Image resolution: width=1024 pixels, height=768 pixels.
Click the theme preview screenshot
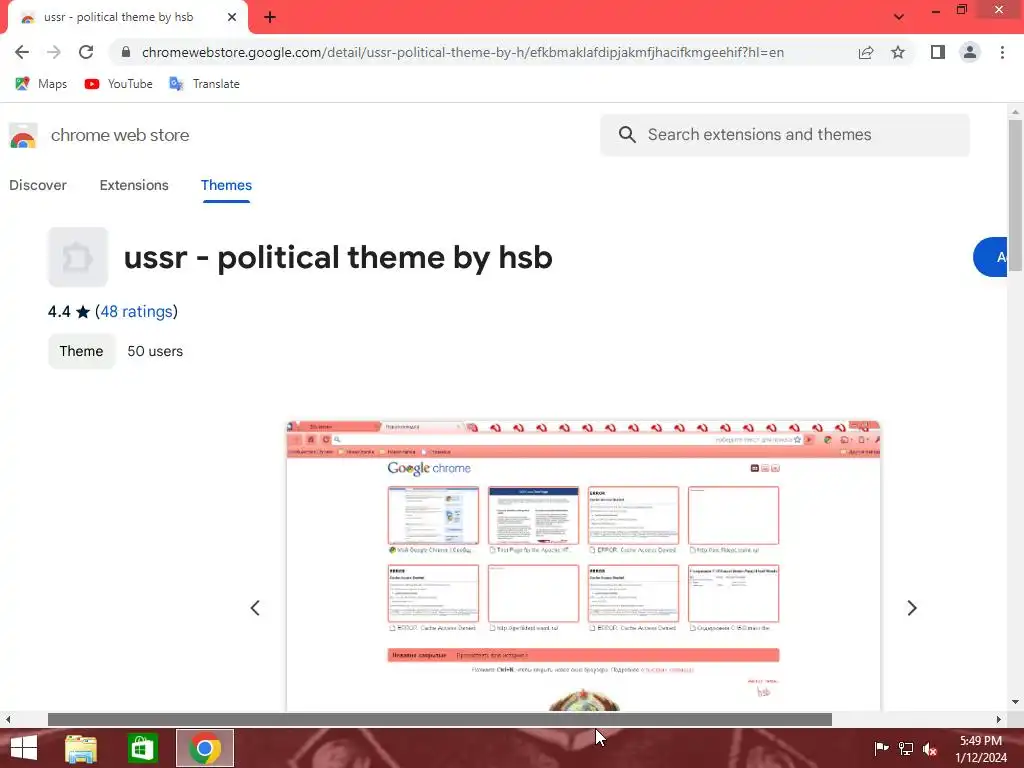(x=583, y=566)
